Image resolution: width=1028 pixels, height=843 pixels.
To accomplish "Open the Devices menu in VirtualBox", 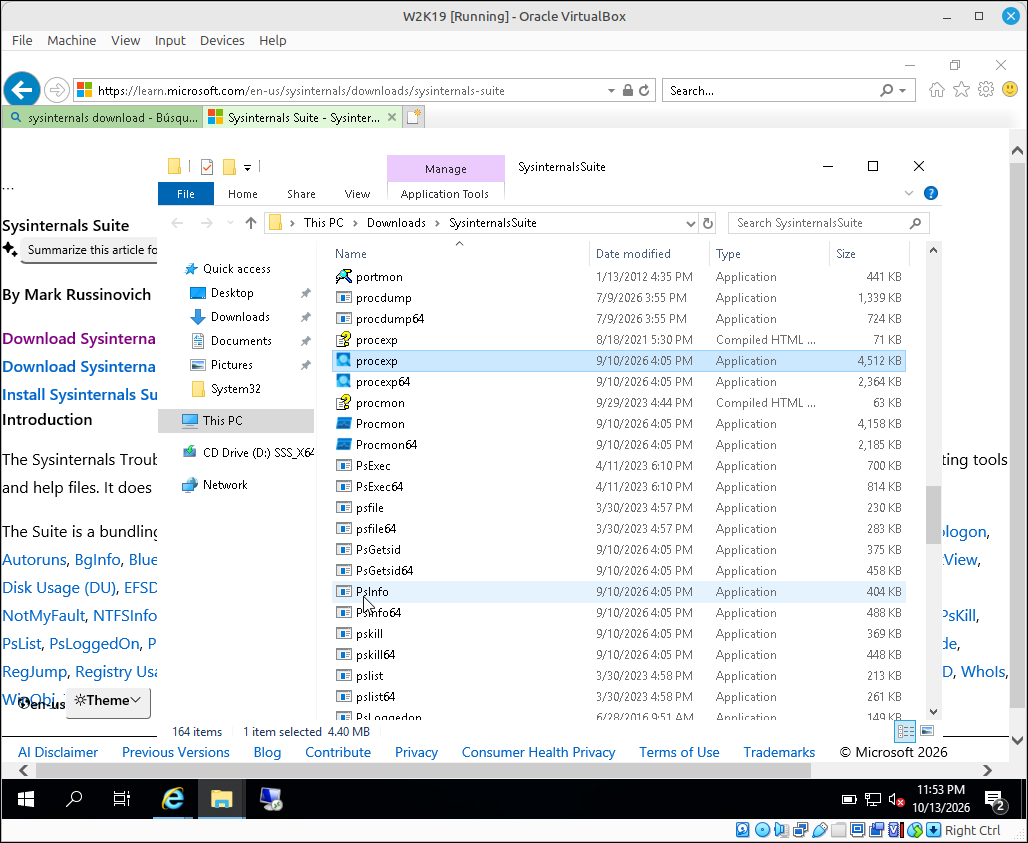I will coord(222,41).
